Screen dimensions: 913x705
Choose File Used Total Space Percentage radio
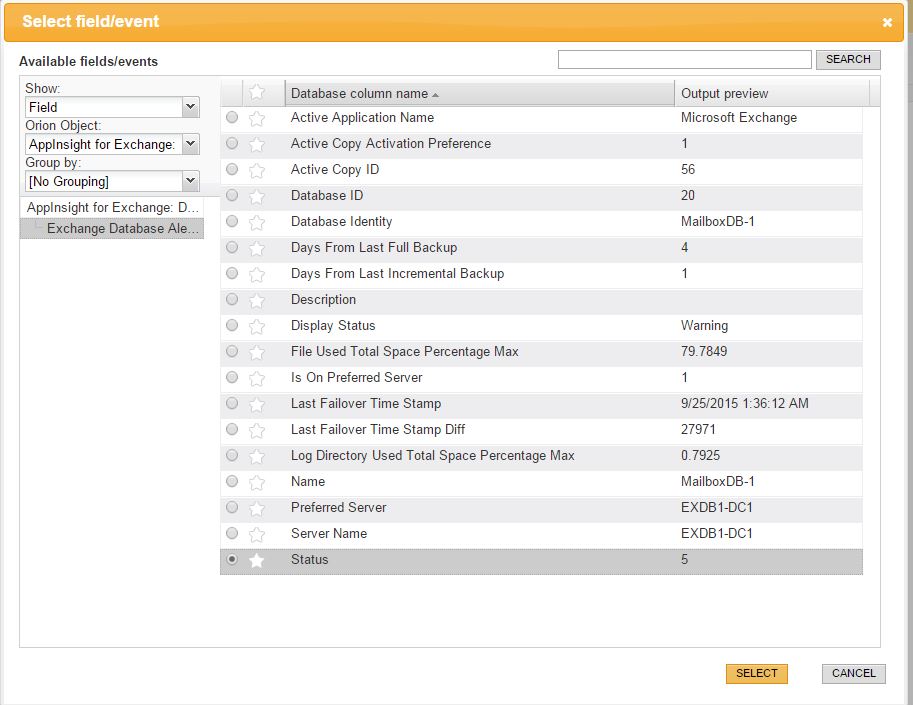[x=232, y=351]
